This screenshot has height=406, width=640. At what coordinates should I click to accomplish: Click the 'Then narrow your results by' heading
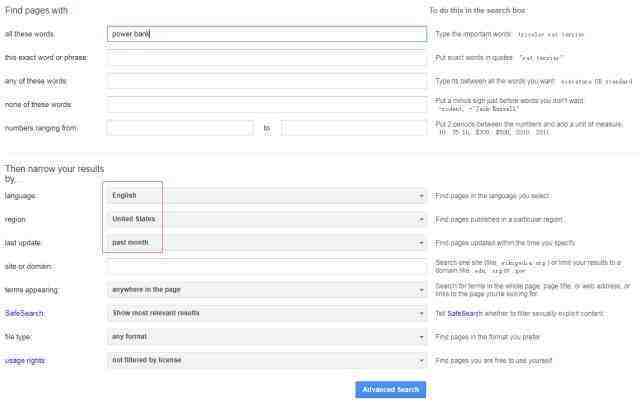[54, 174]
